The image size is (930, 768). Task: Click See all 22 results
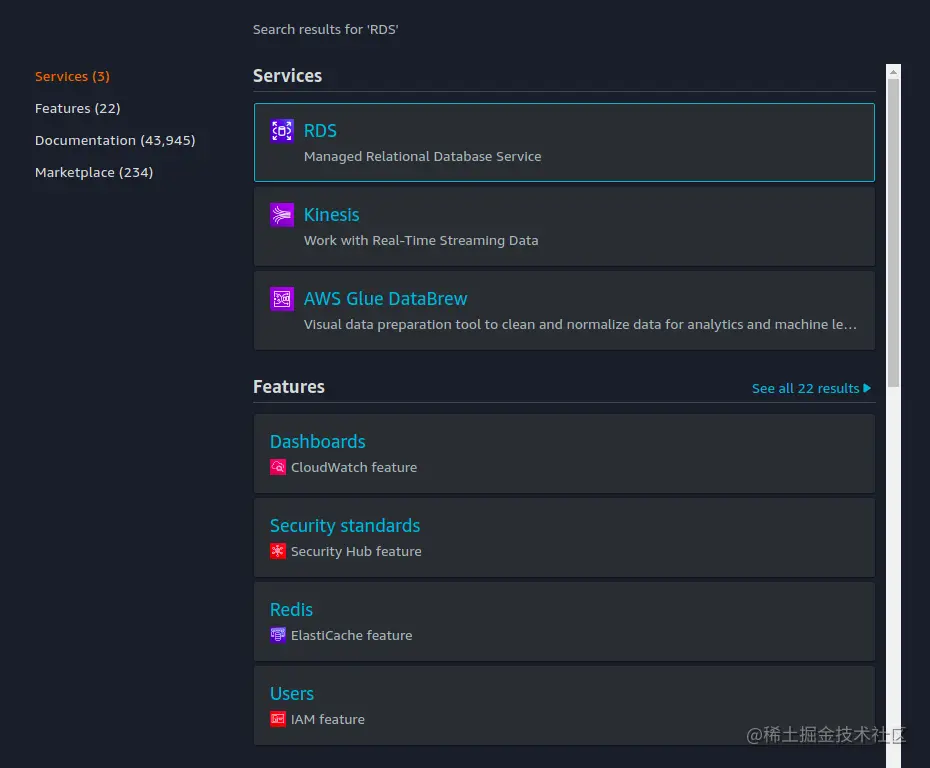(x=811, y=388)
